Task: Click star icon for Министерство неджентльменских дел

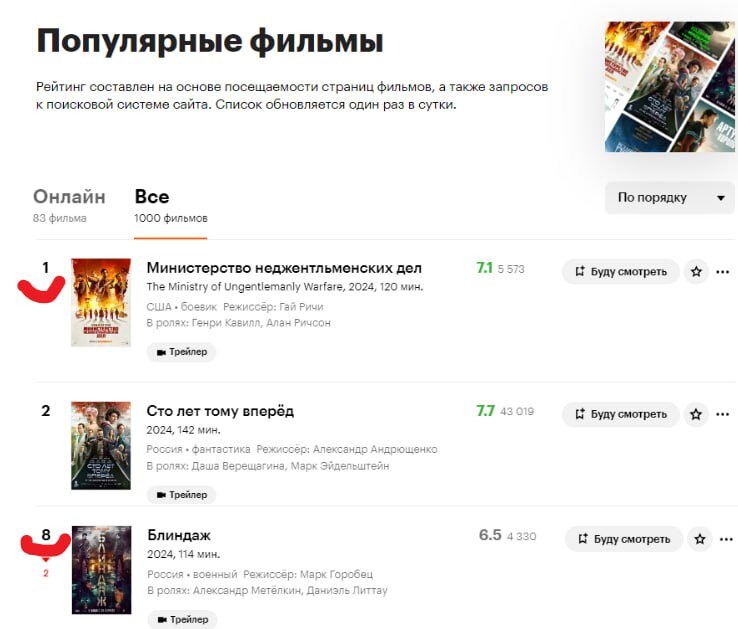Action: pos(696,272)
